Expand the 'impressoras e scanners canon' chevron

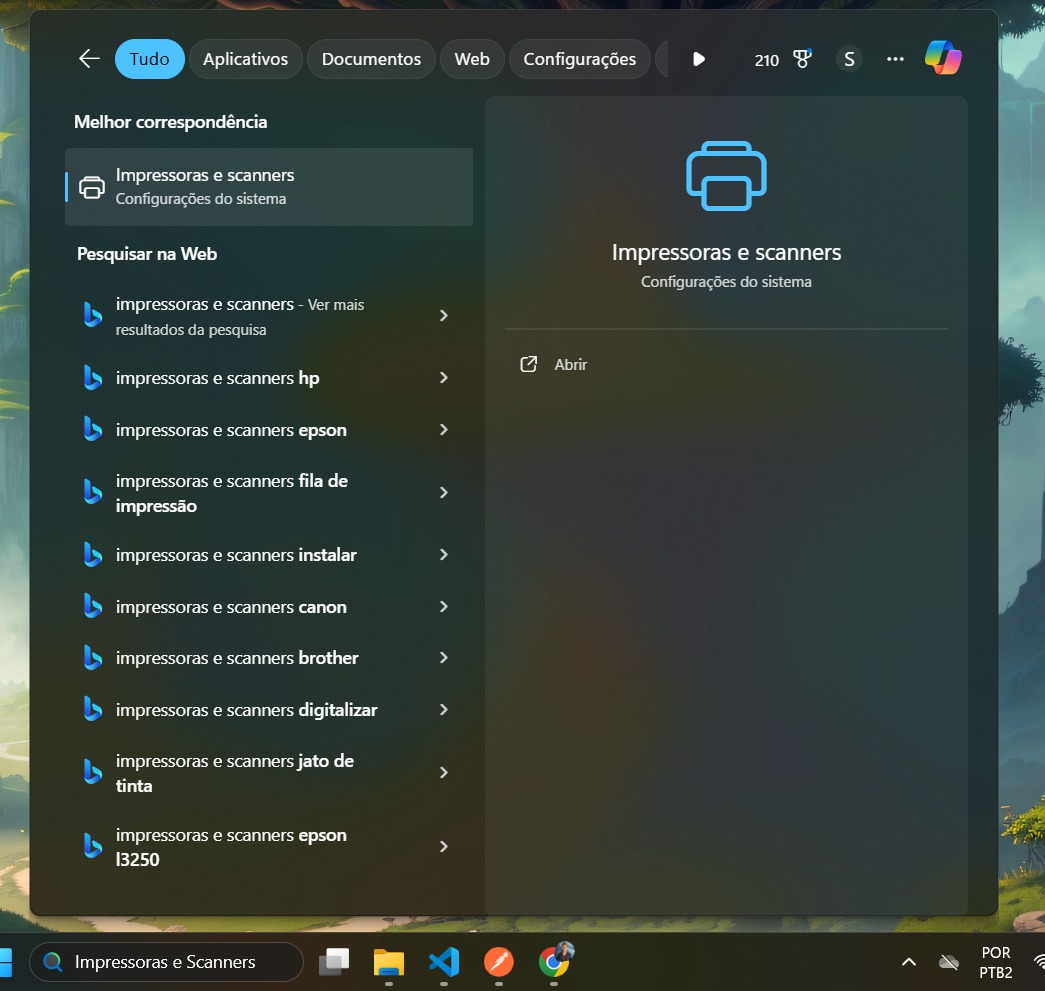[444, 607]
